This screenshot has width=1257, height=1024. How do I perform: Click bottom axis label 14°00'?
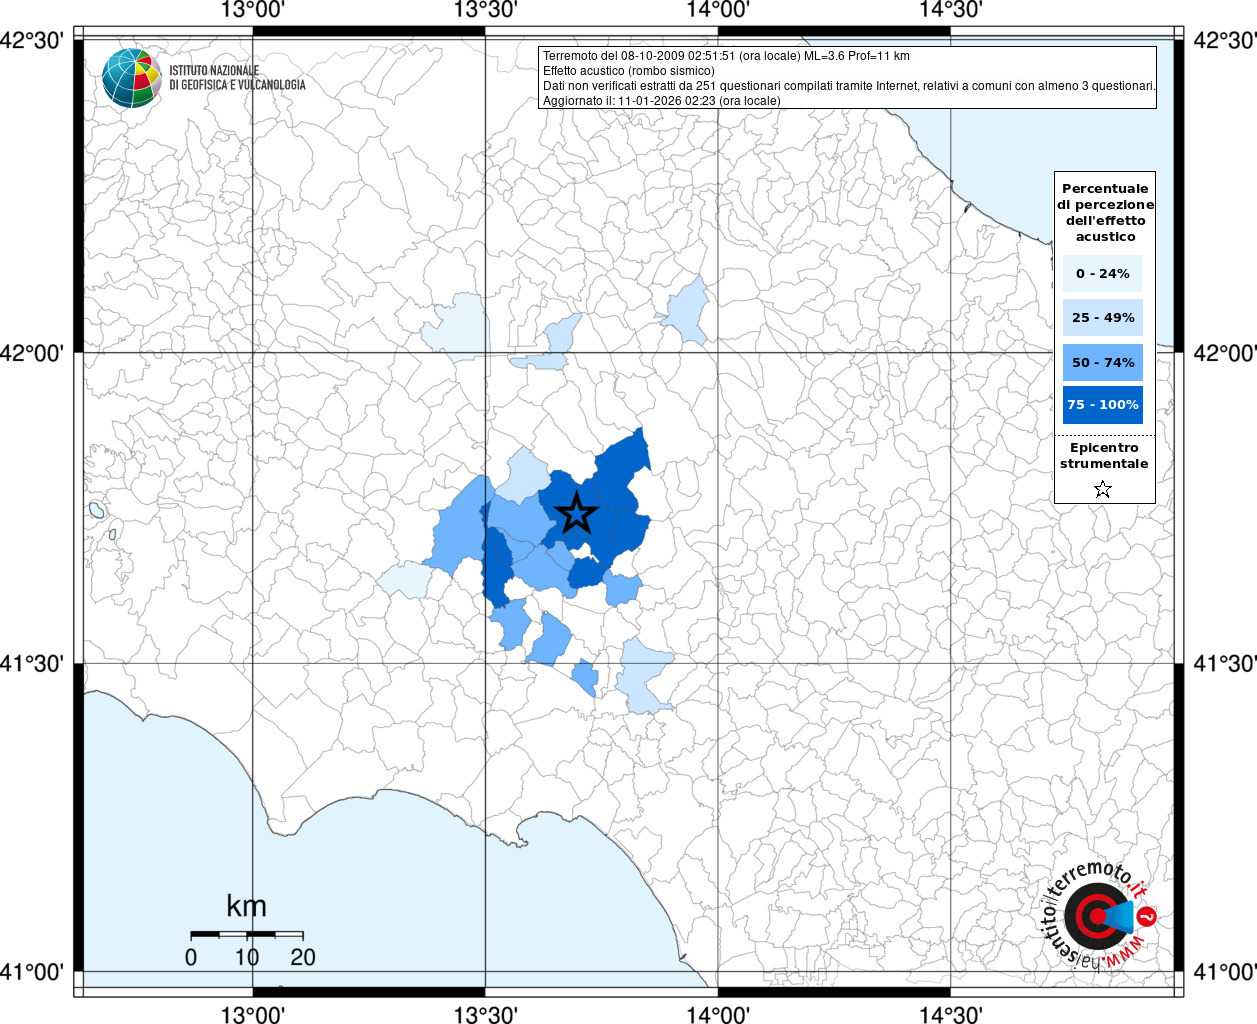coord(718,1014)
